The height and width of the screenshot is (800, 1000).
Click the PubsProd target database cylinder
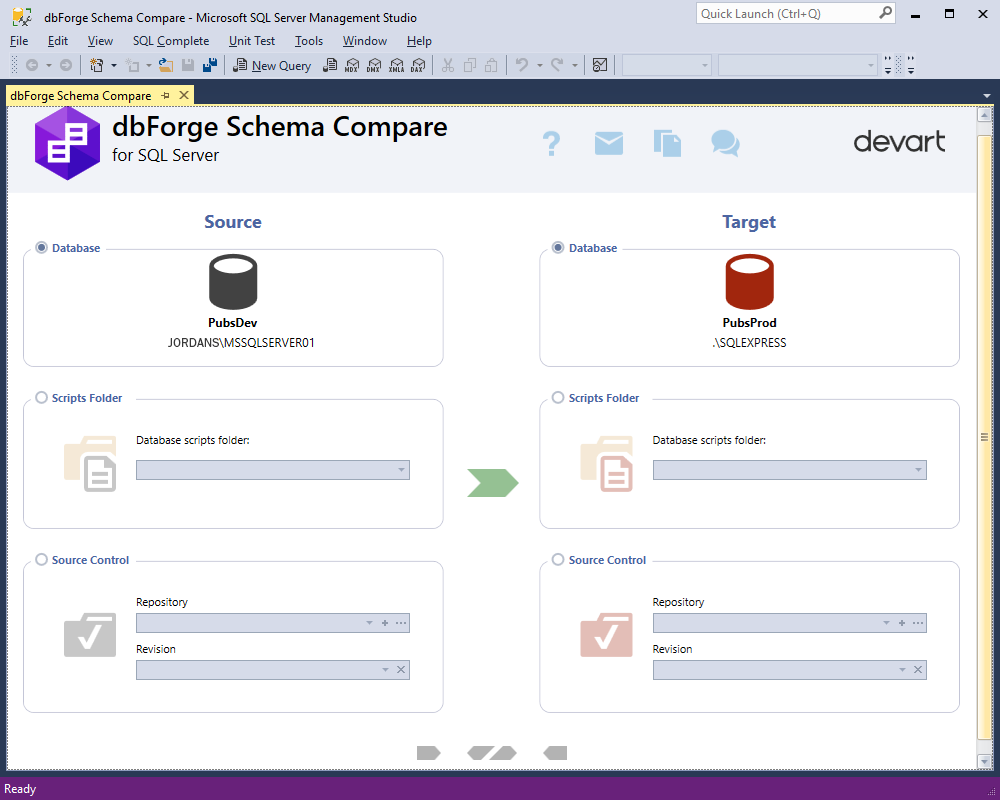[x=749, y=282]
